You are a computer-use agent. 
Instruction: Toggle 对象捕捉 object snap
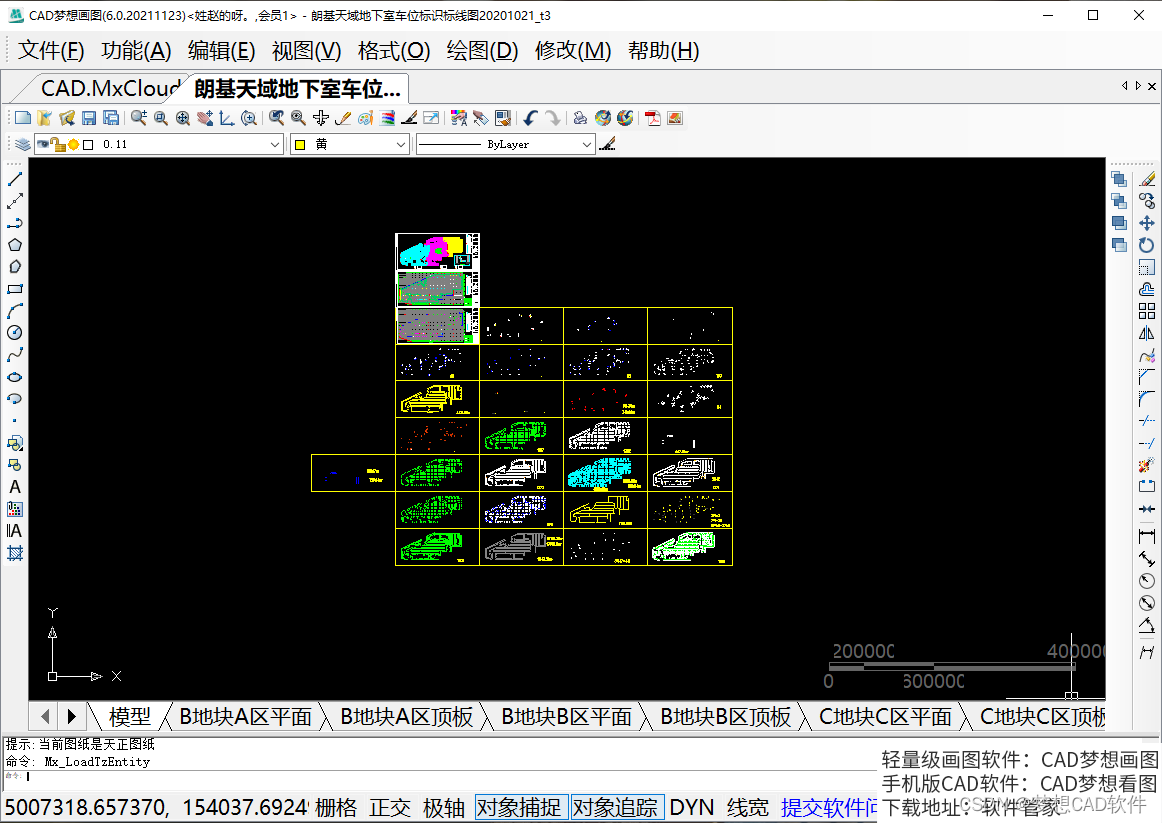point(521,807)
